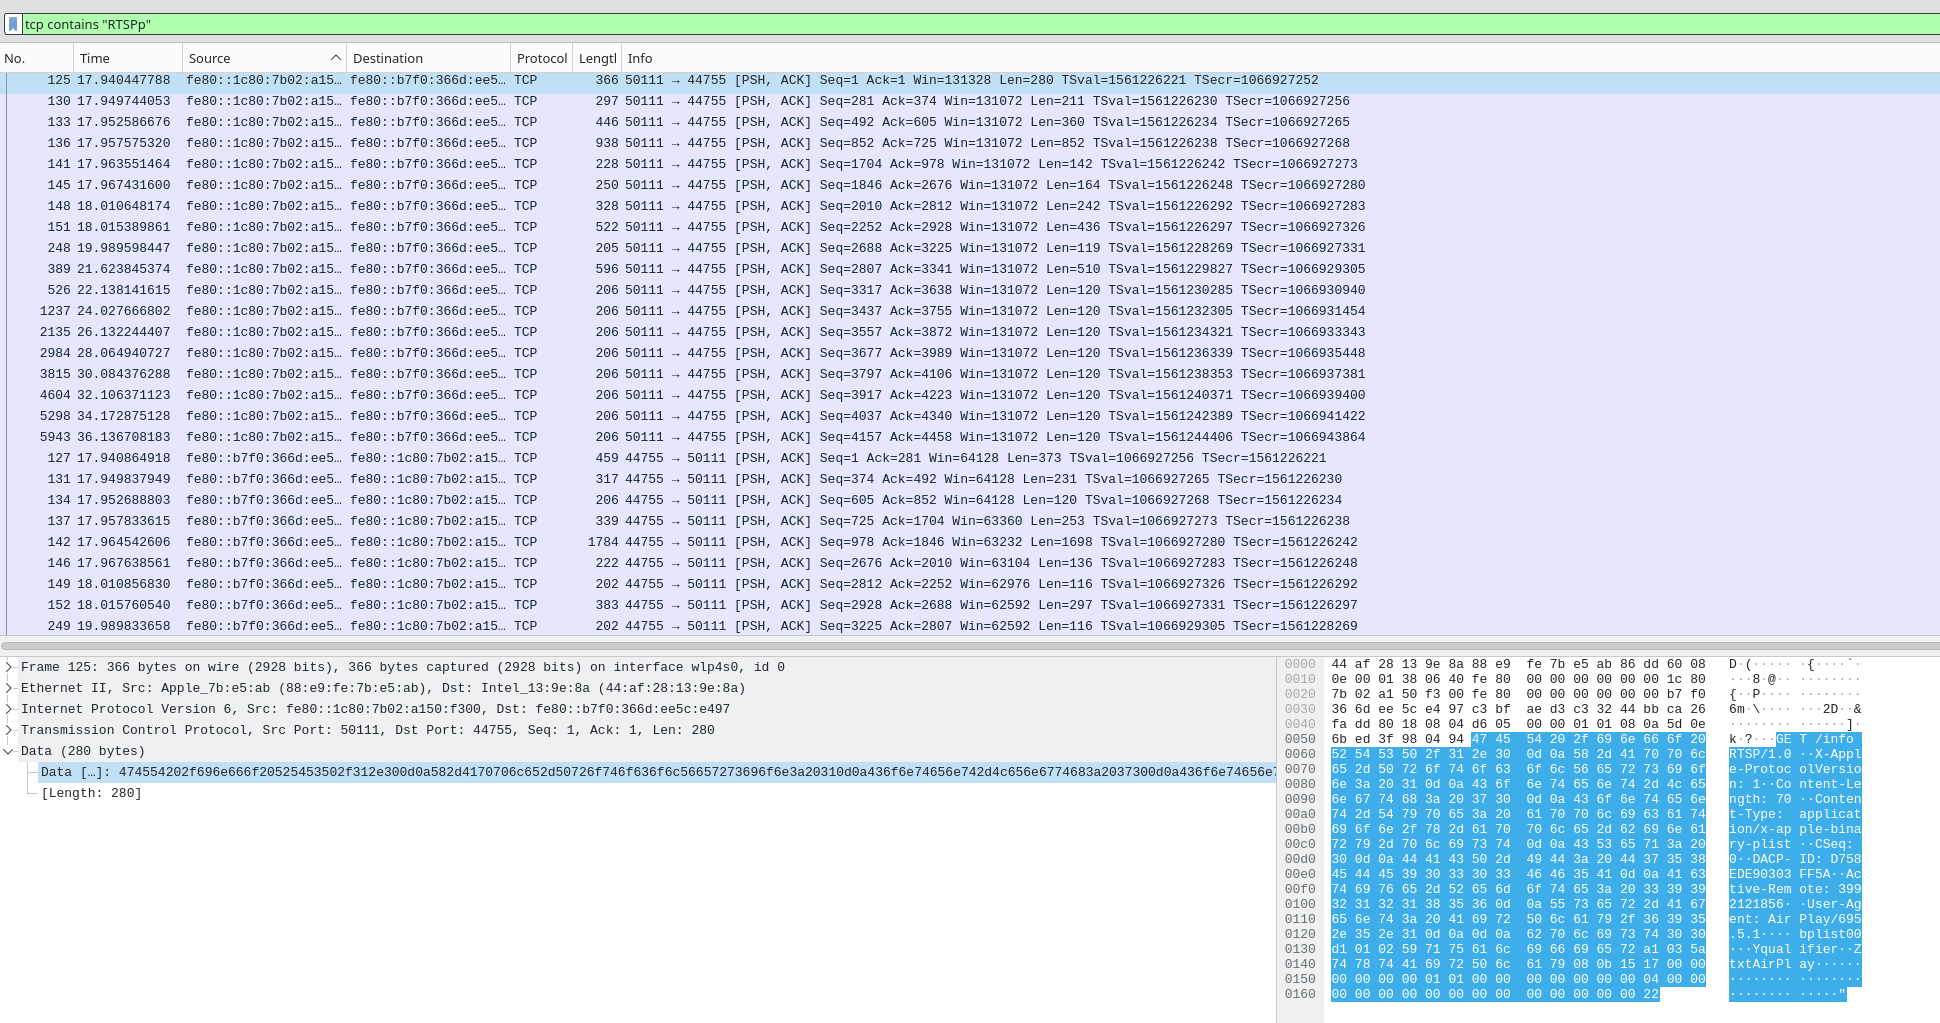Select packet 137 with Len=253
Screen dimensions: 1940x1023
pos(970,521)
